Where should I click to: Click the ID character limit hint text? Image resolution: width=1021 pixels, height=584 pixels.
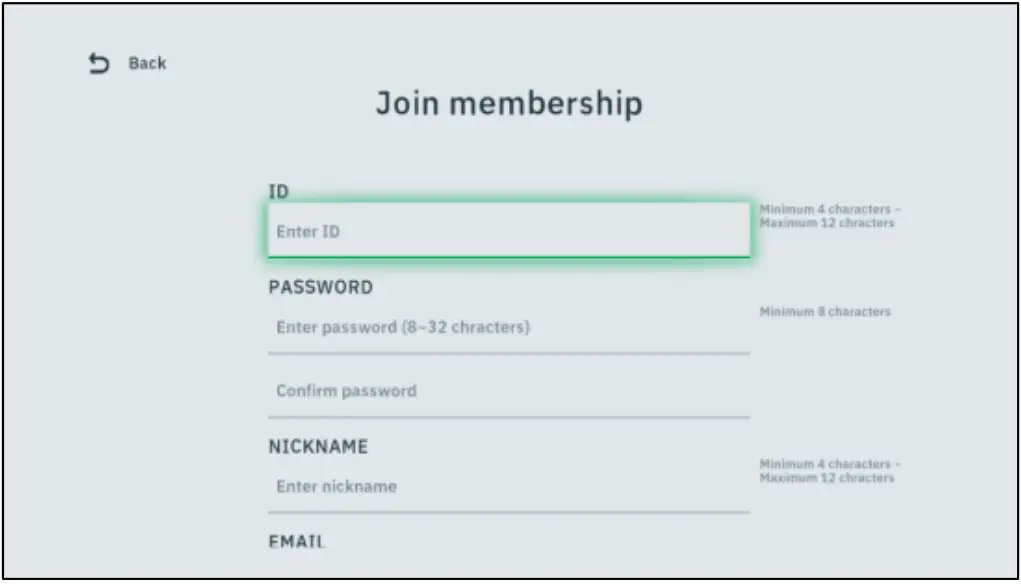[x=830, y=217]
